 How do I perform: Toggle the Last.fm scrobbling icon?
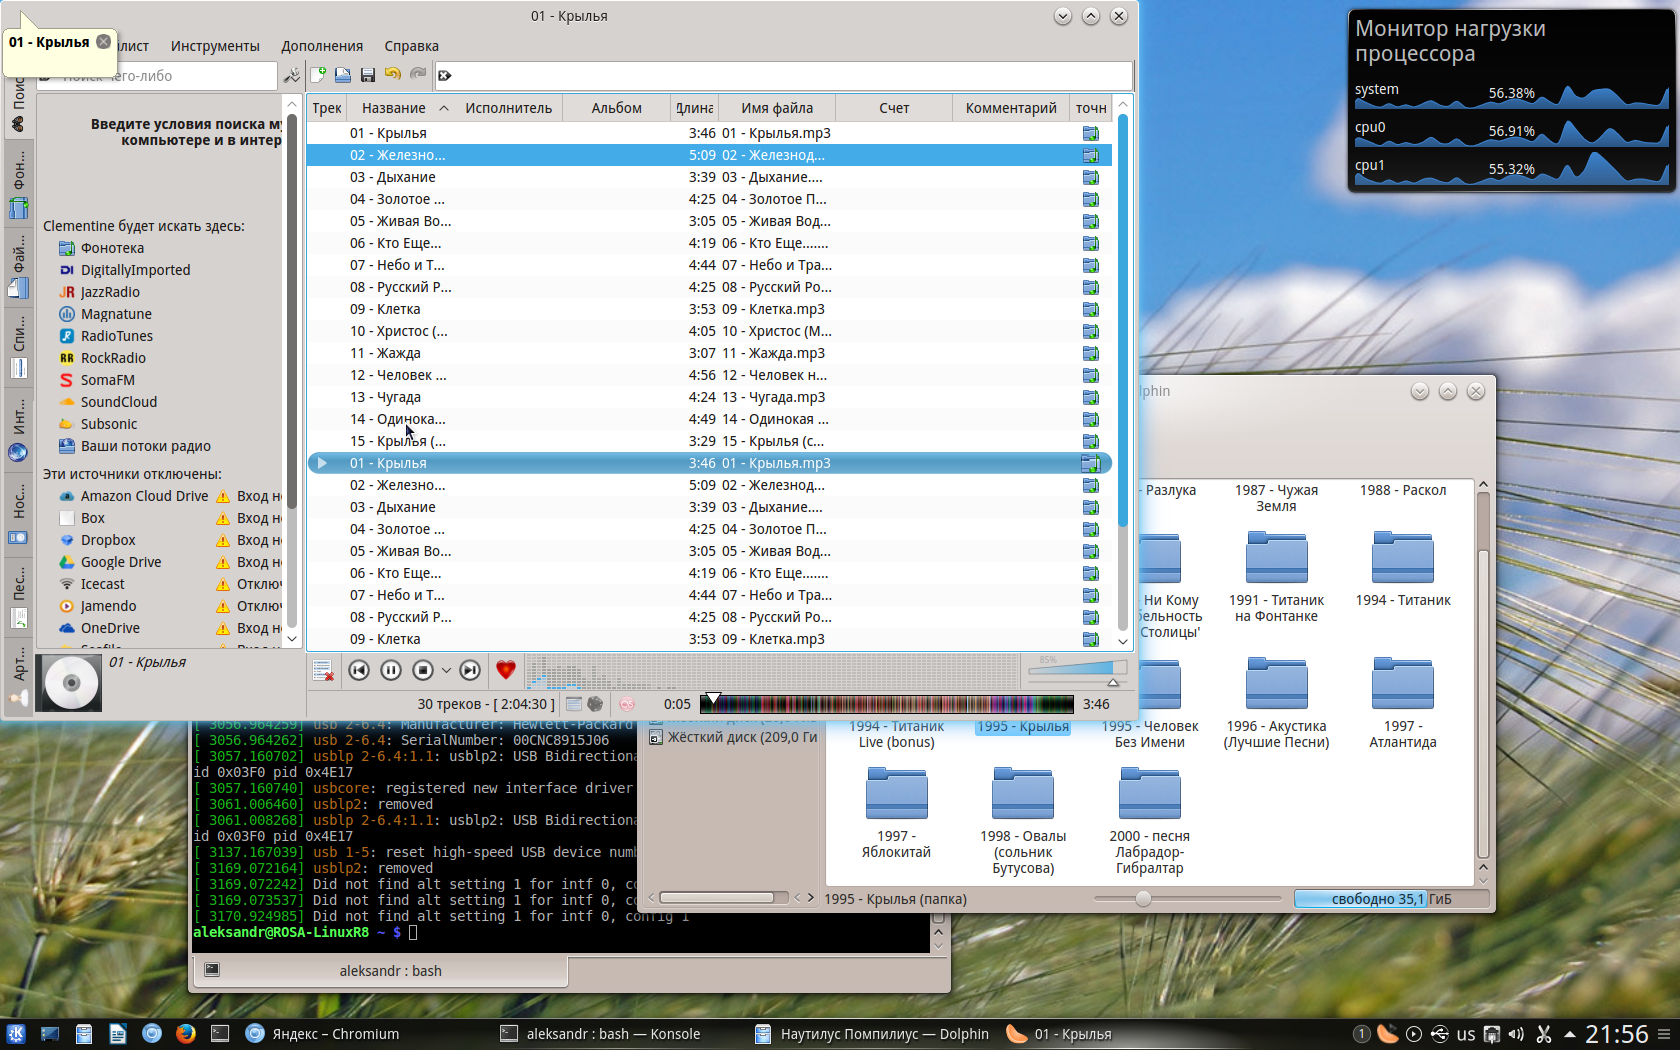(627, 704)
